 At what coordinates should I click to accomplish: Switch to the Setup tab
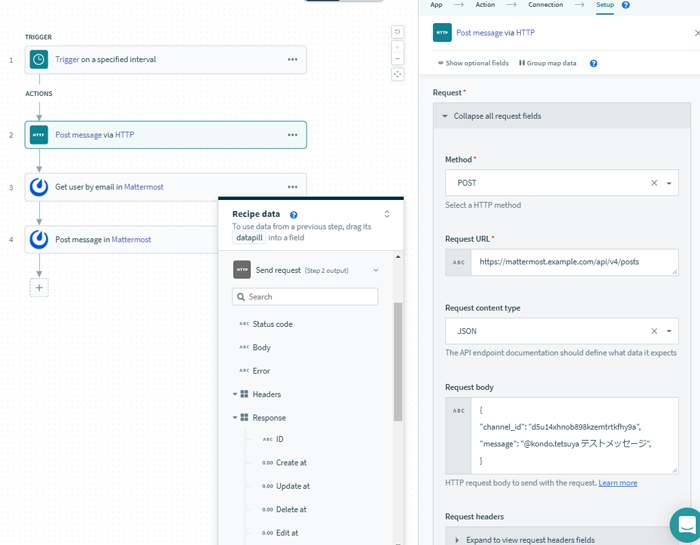tap(605, 5)
